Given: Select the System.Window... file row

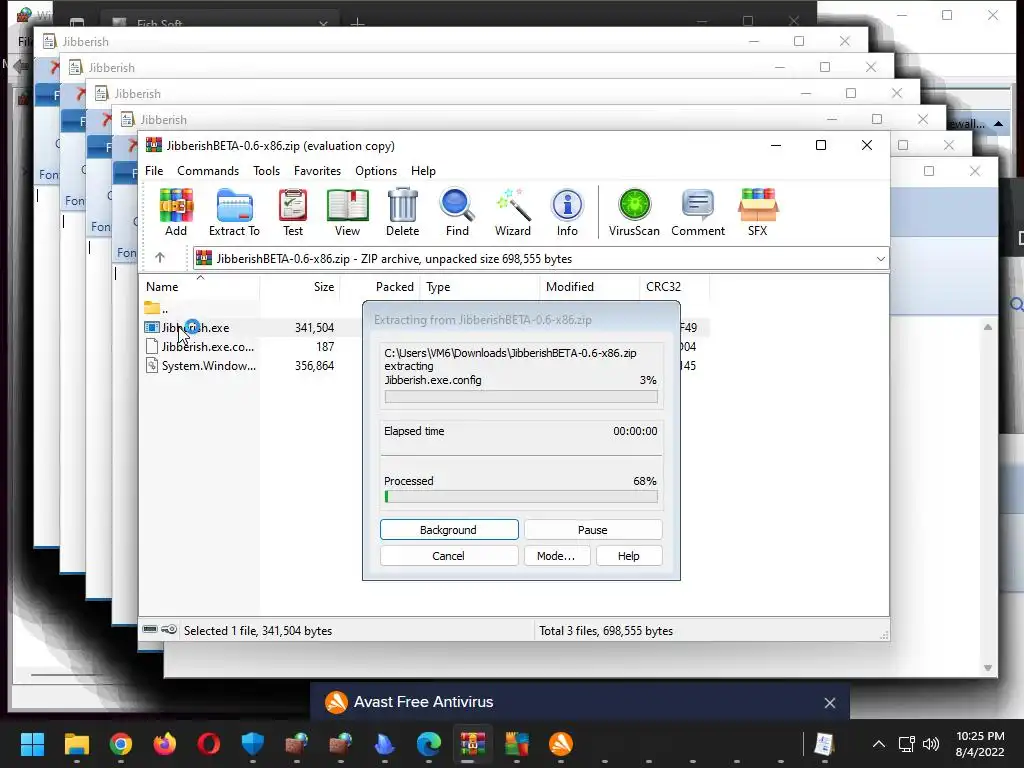Looking at the screenshot, I should [x=251, y=366].
